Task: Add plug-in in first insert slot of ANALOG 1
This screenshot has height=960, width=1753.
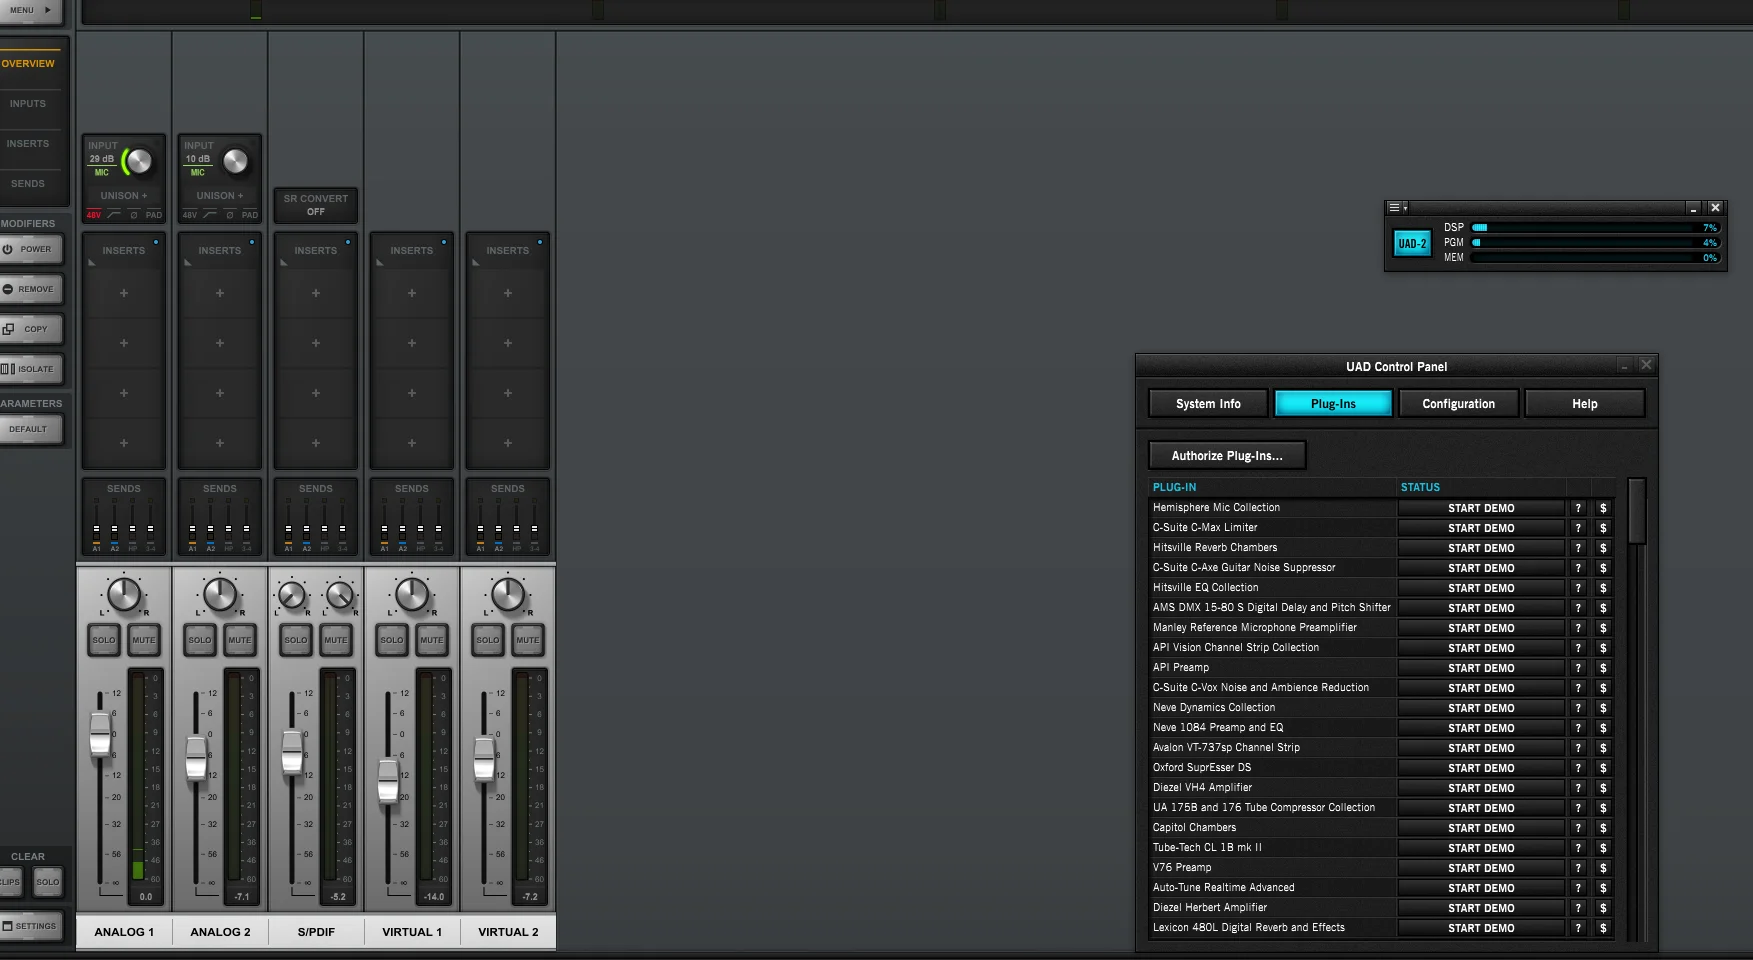Action: point(124,293)
